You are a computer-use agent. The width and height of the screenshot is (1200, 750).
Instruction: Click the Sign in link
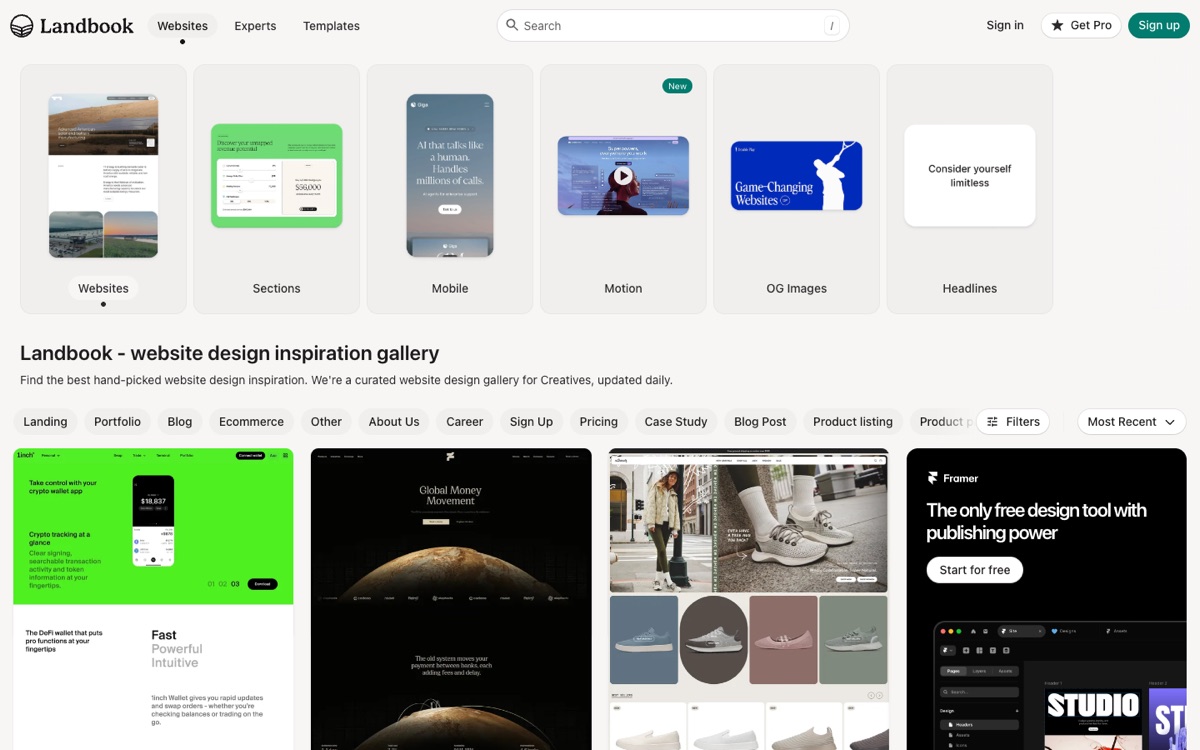point(1005,25)
